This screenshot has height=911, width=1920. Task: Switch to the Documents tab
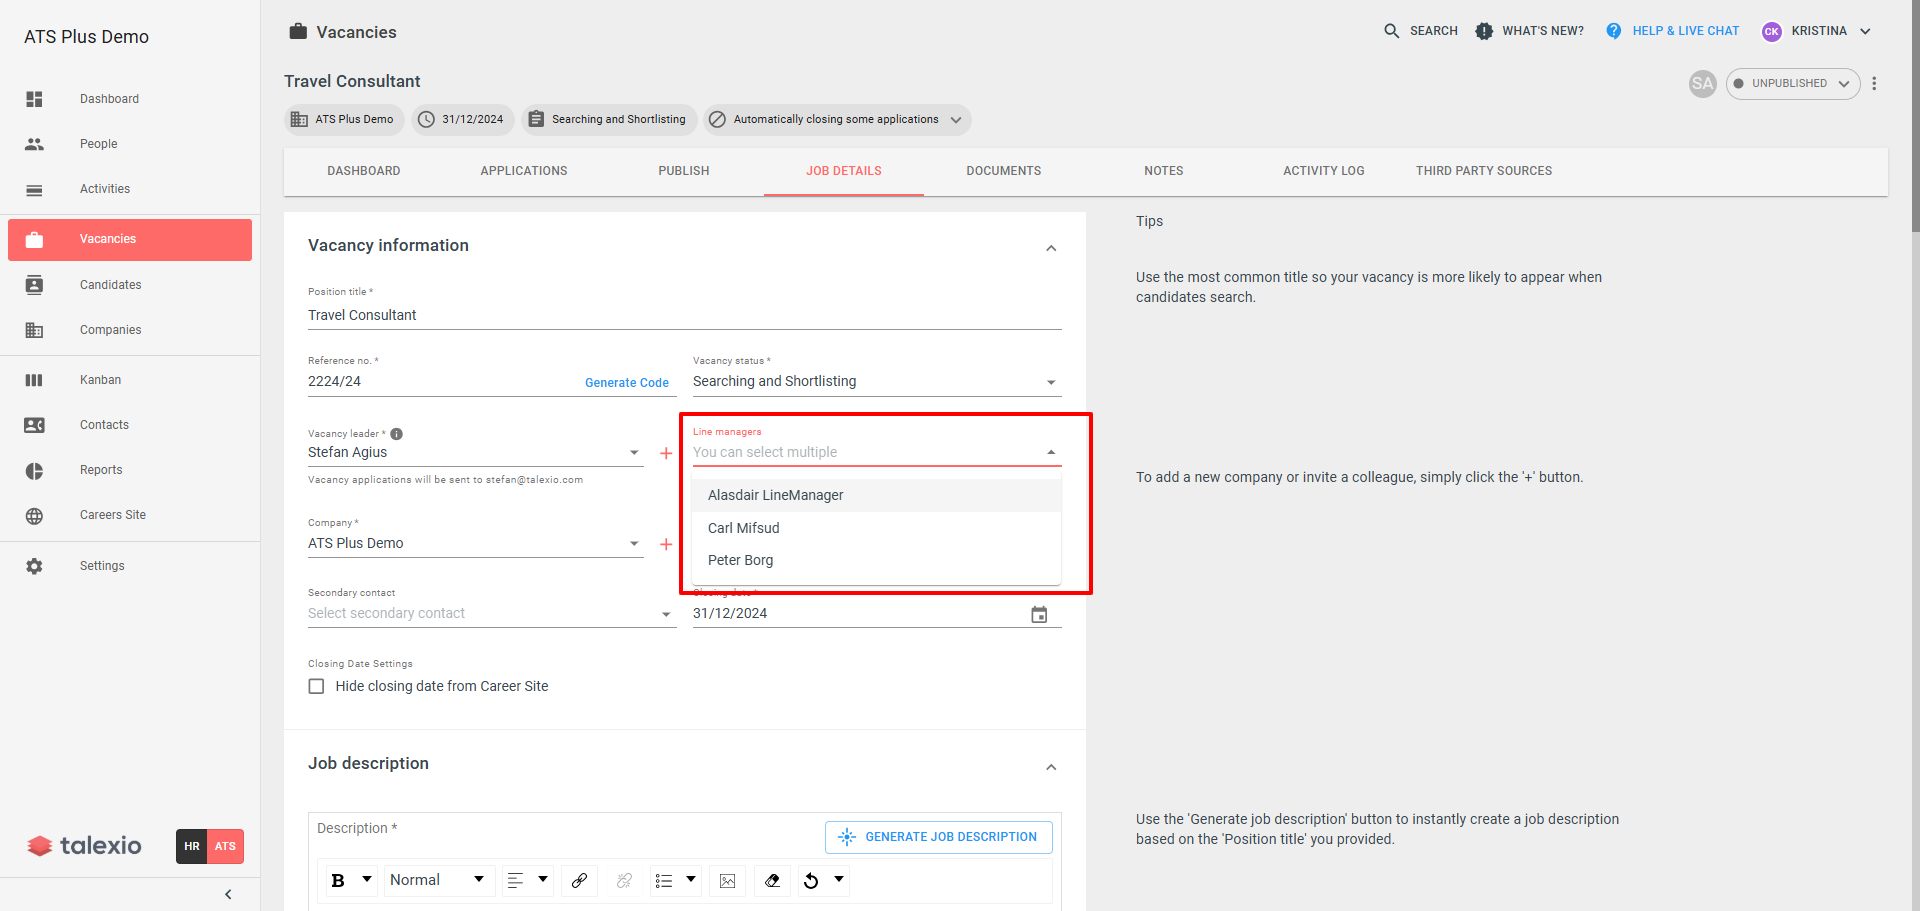coord(1004,171)
